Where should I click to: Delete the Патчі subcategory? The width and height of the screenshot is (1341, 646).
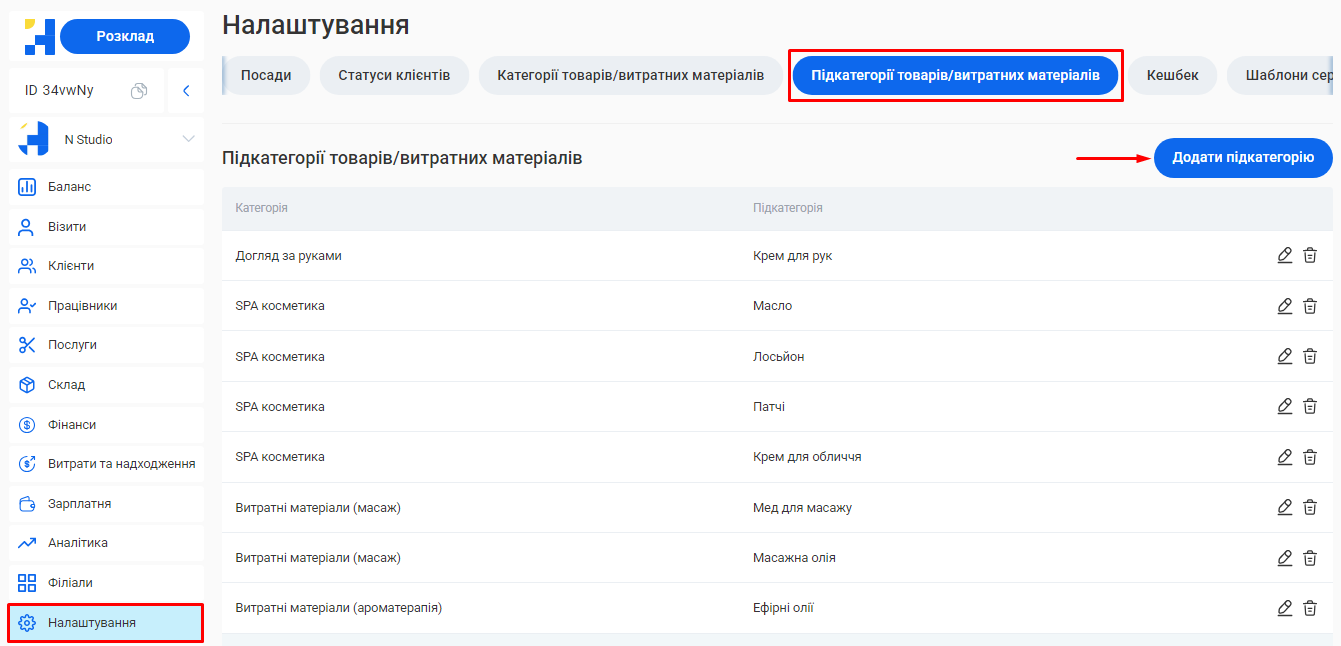[1310, 406]
